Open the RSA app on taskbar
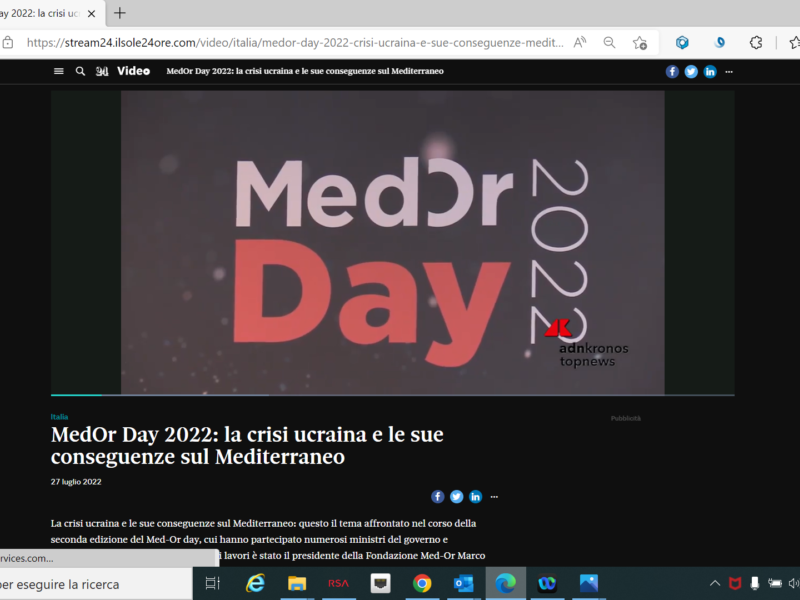Viewport: 800px width, 600px height. [338, 583]
